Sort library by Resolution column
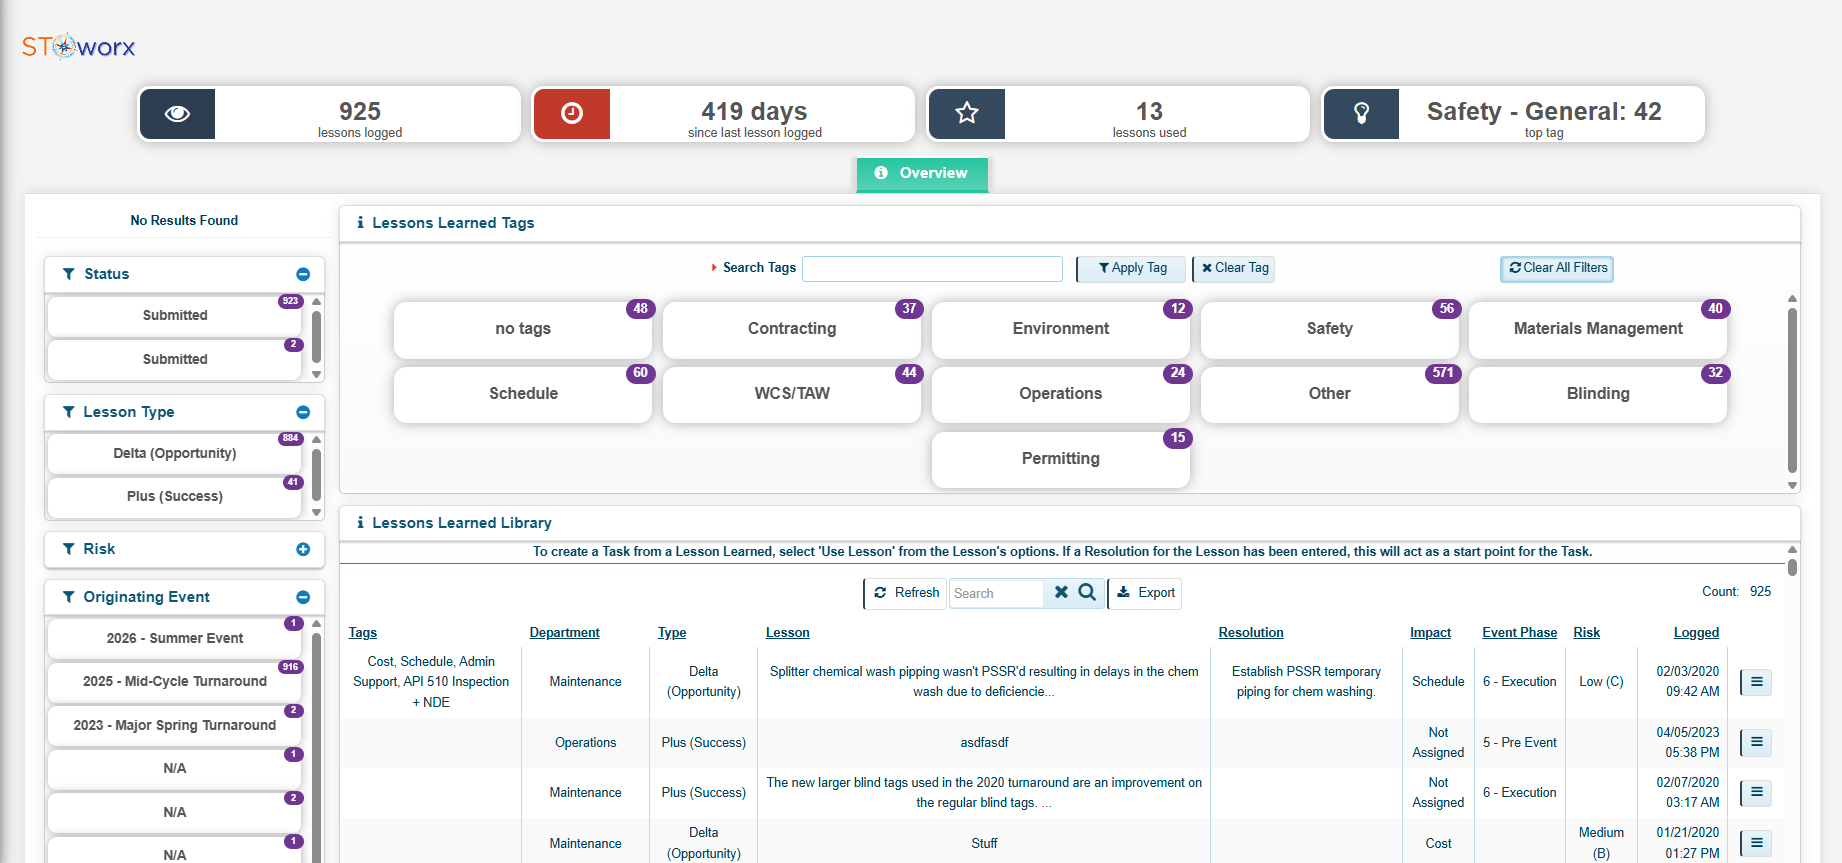This screenshot has width=1842, height=863. pos(1251,633)
